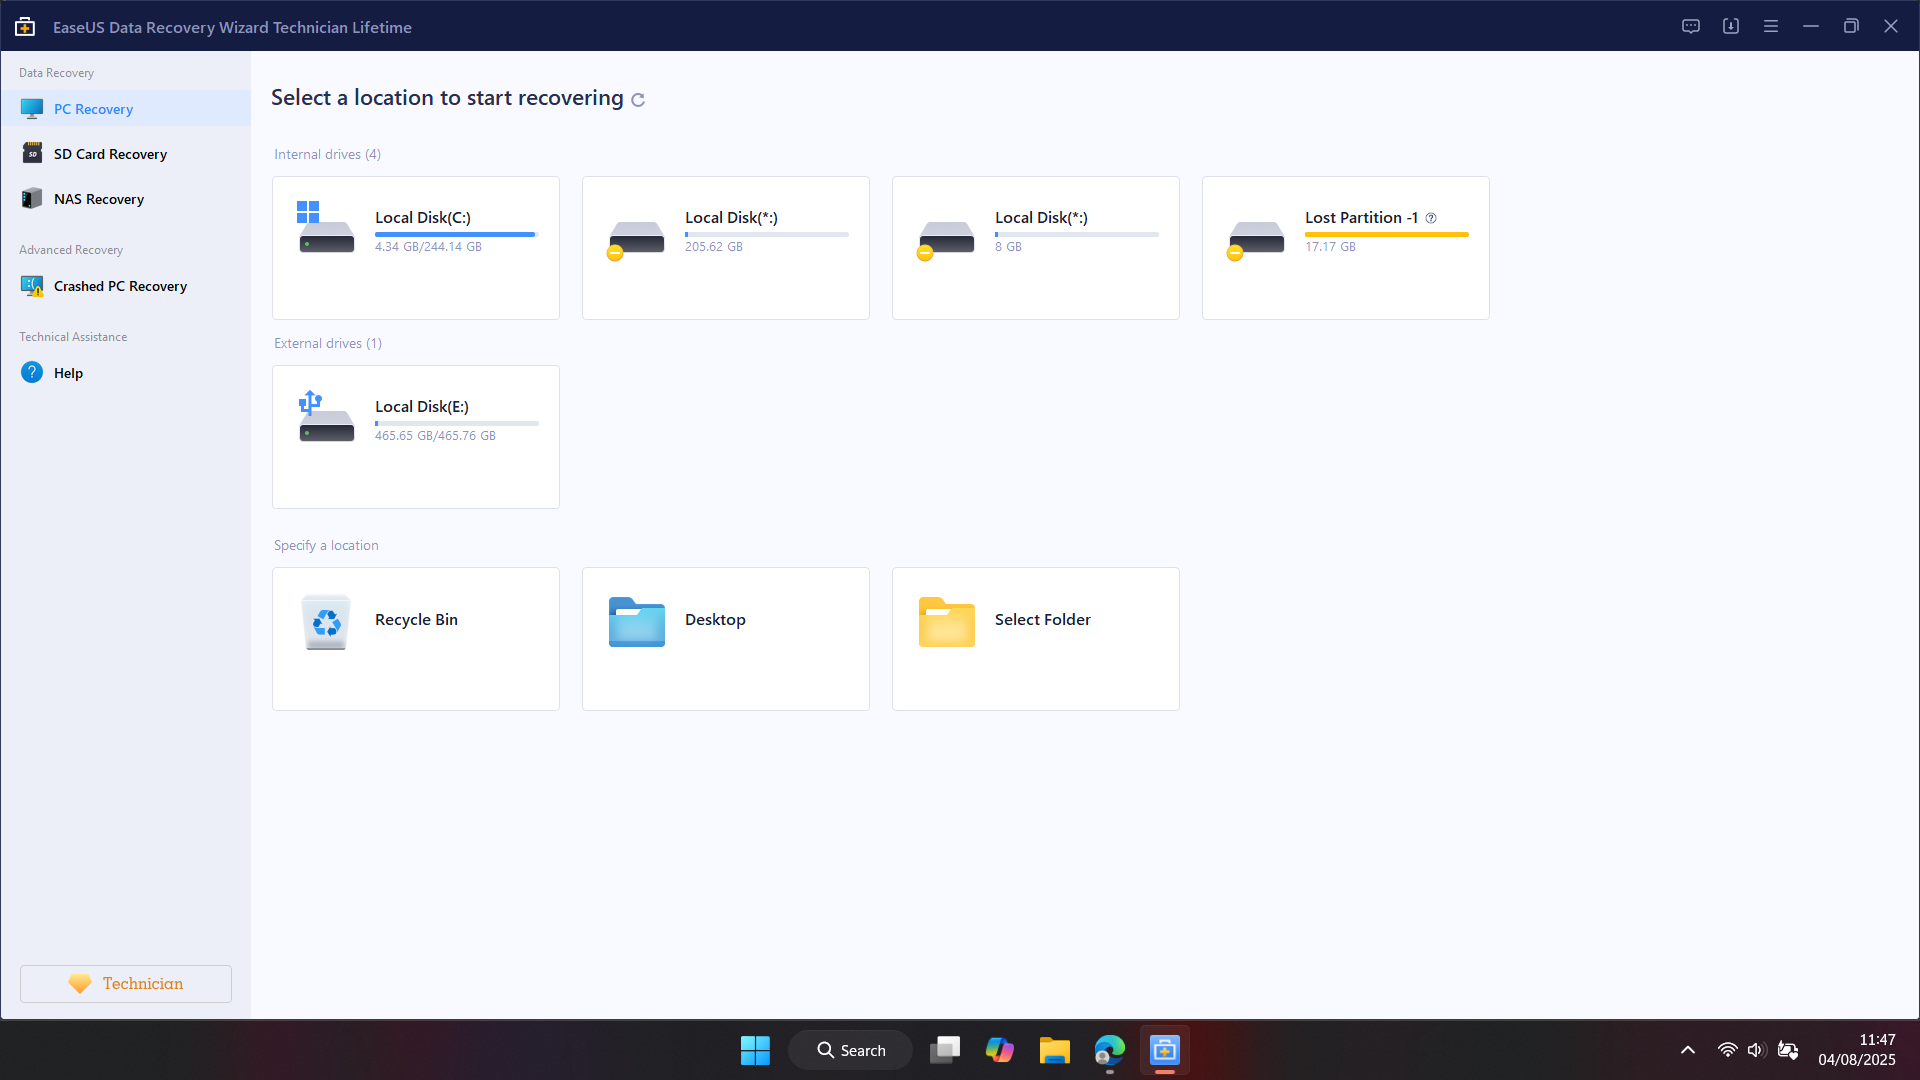Click the Technician license button
Viewport: 1920px width, 1080px height.
pyautogui.click(x=126, y=984)
